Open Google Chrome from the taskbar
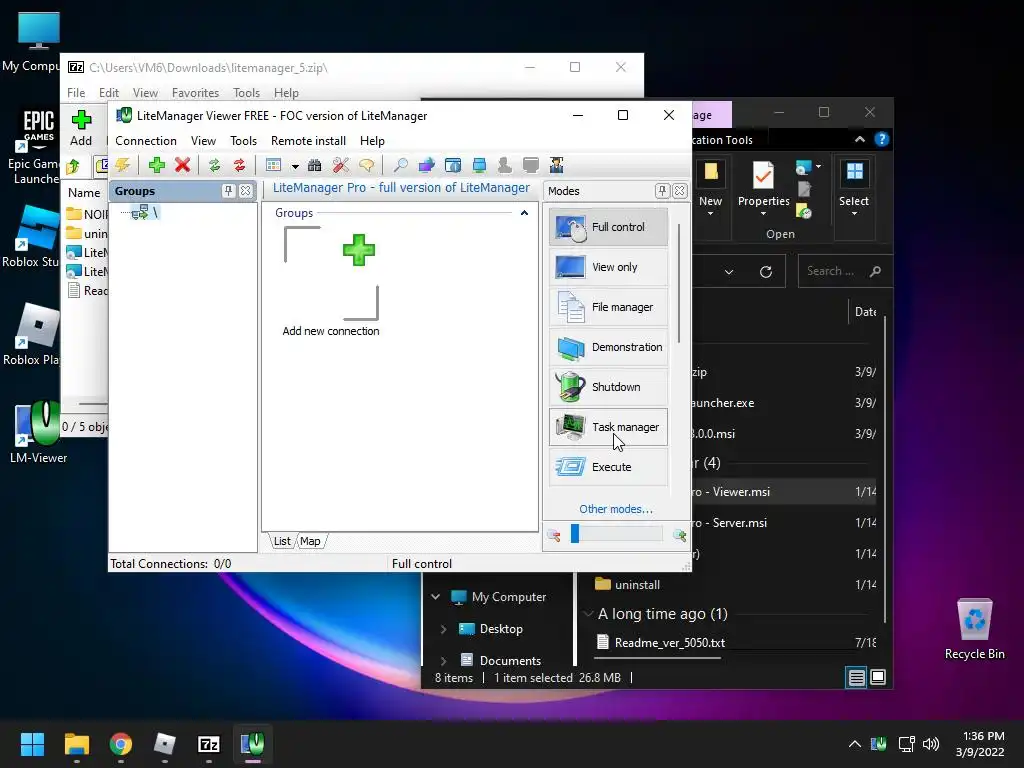The image size is (1024, 768). click(x=121, y=744)
